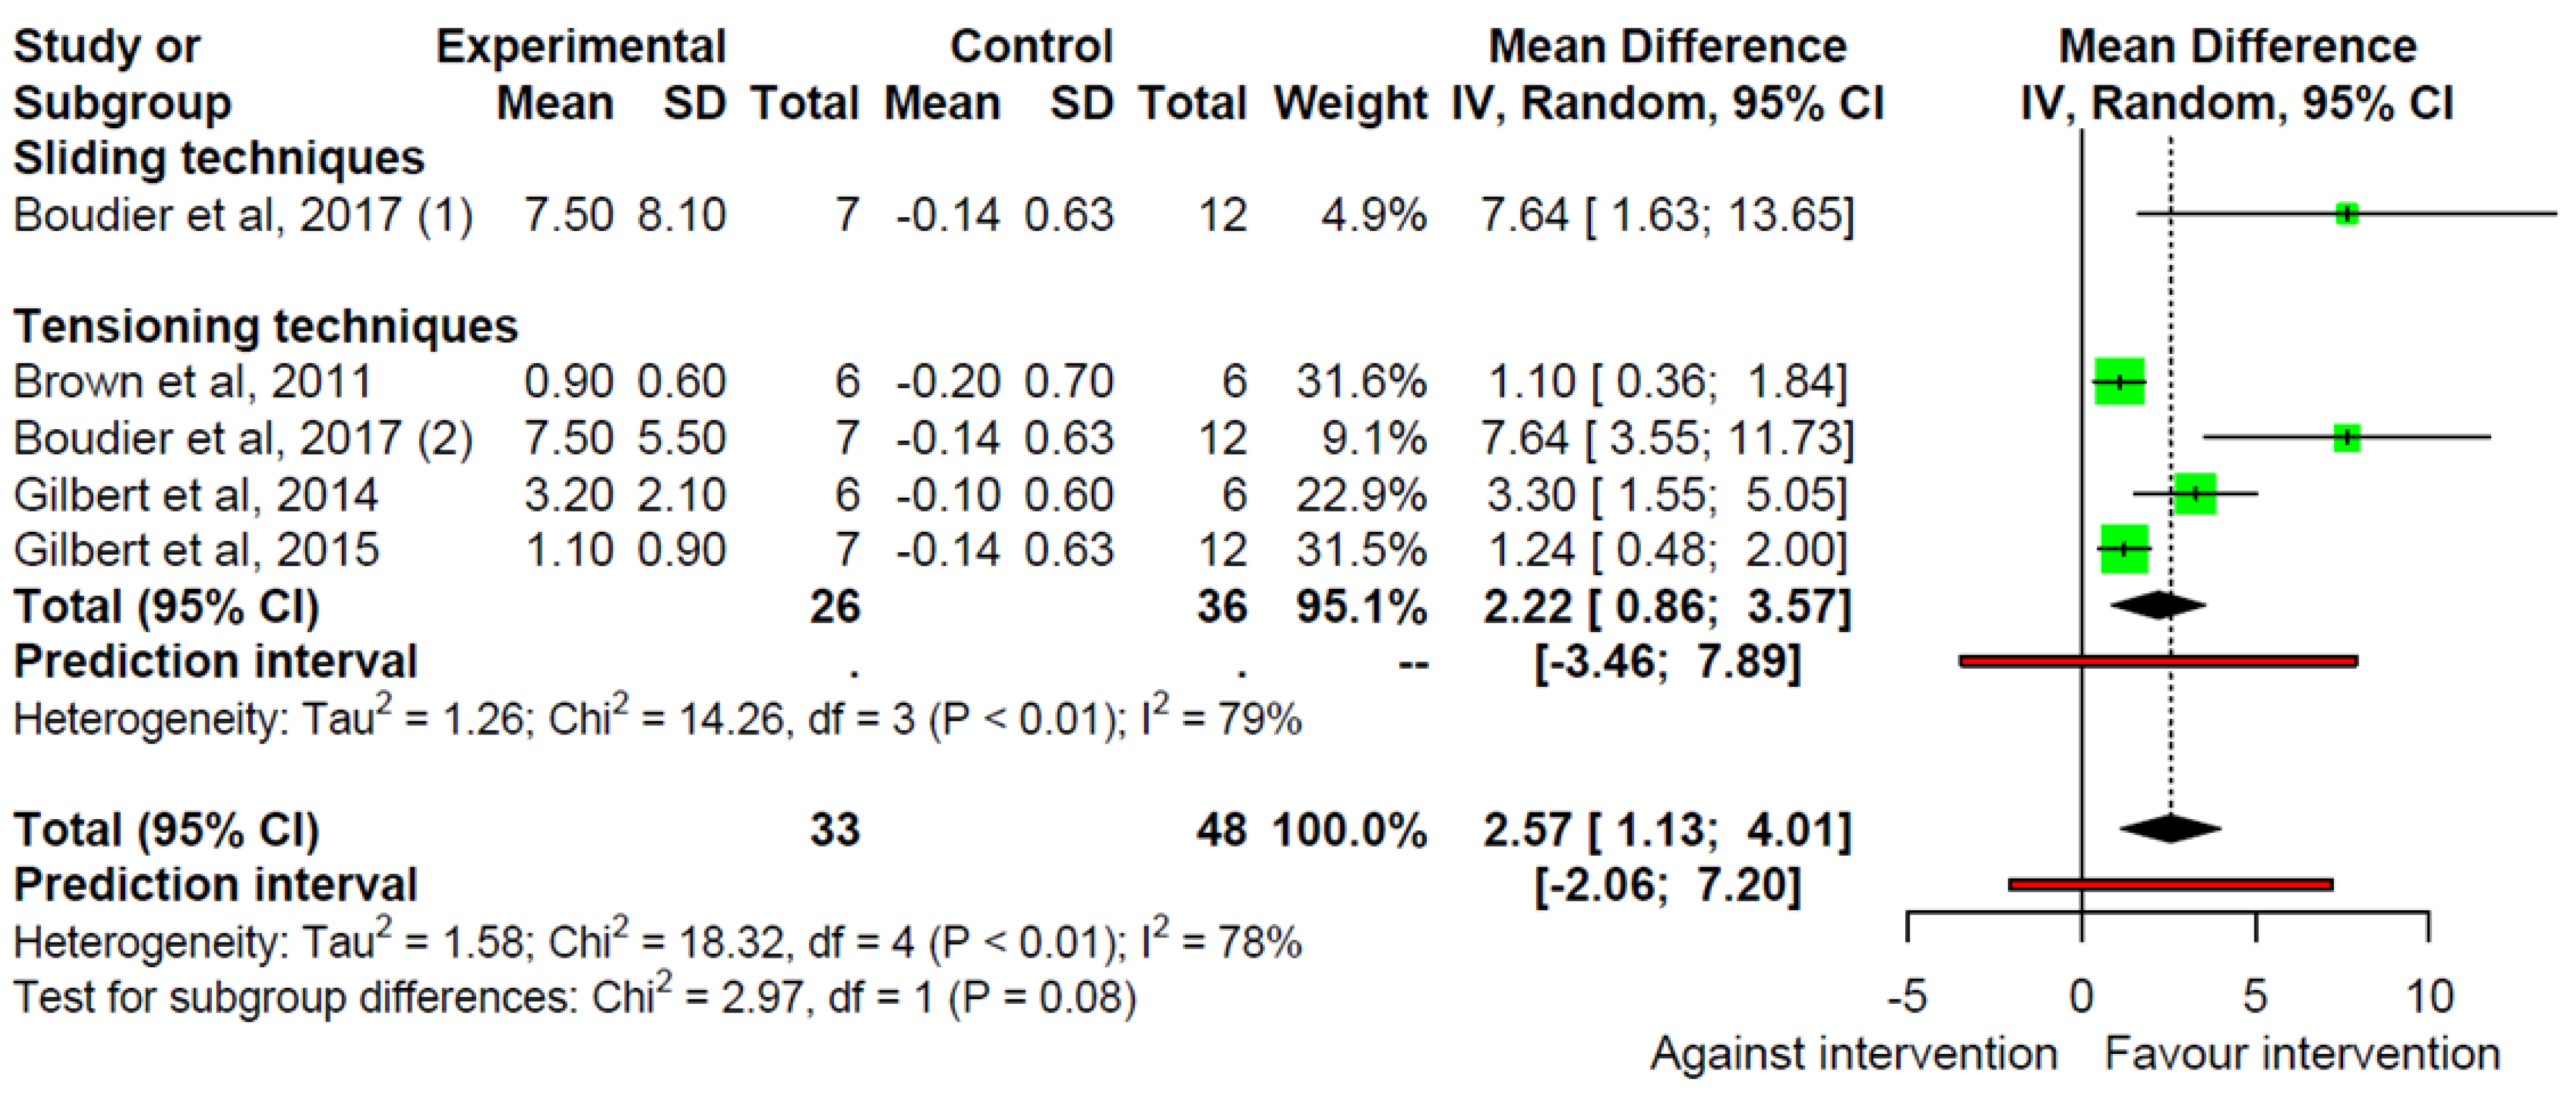Screen dimensions: 2576x1096
Task: Click the red prediction interval bar for [-3.46; 7.89]
Action: tap(2158, 661)
